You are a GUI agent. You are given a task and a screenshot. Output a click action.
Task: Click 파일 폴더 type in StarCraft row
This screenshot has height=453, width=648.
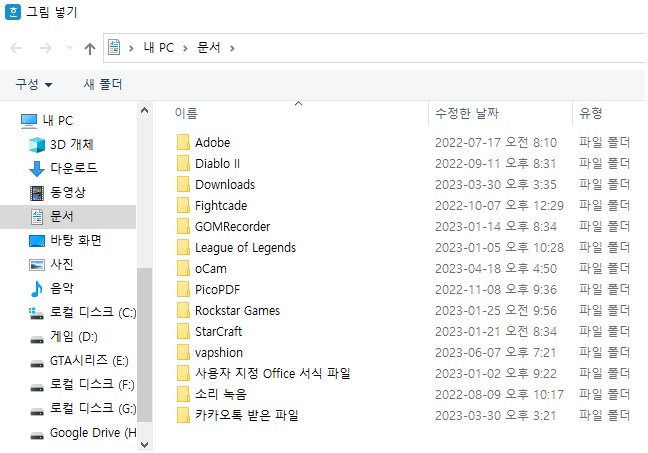pos(604,332)
